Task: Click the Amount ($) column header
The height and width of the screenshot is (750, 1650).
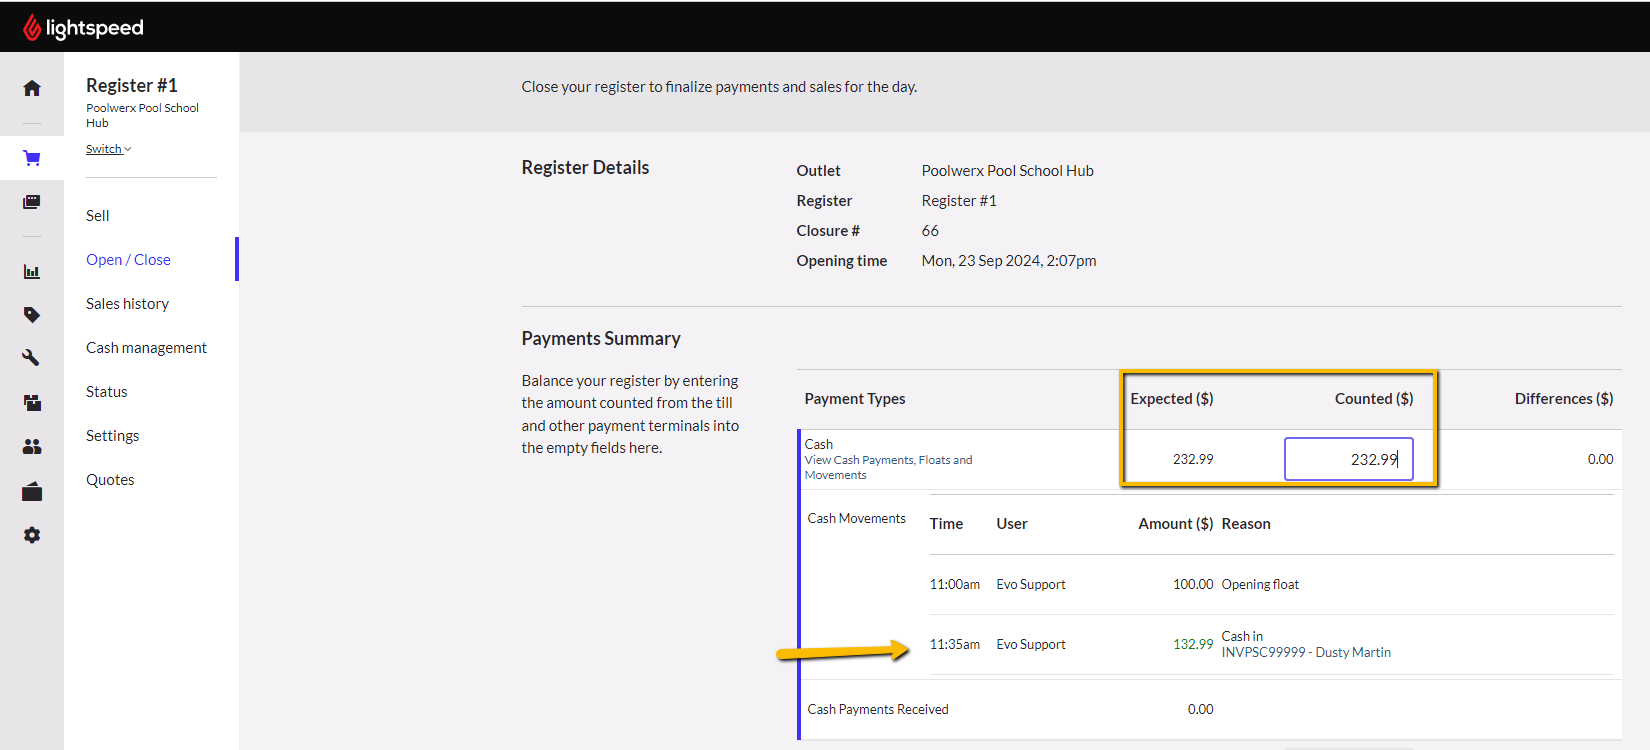Action: [x=1176, y=524]
